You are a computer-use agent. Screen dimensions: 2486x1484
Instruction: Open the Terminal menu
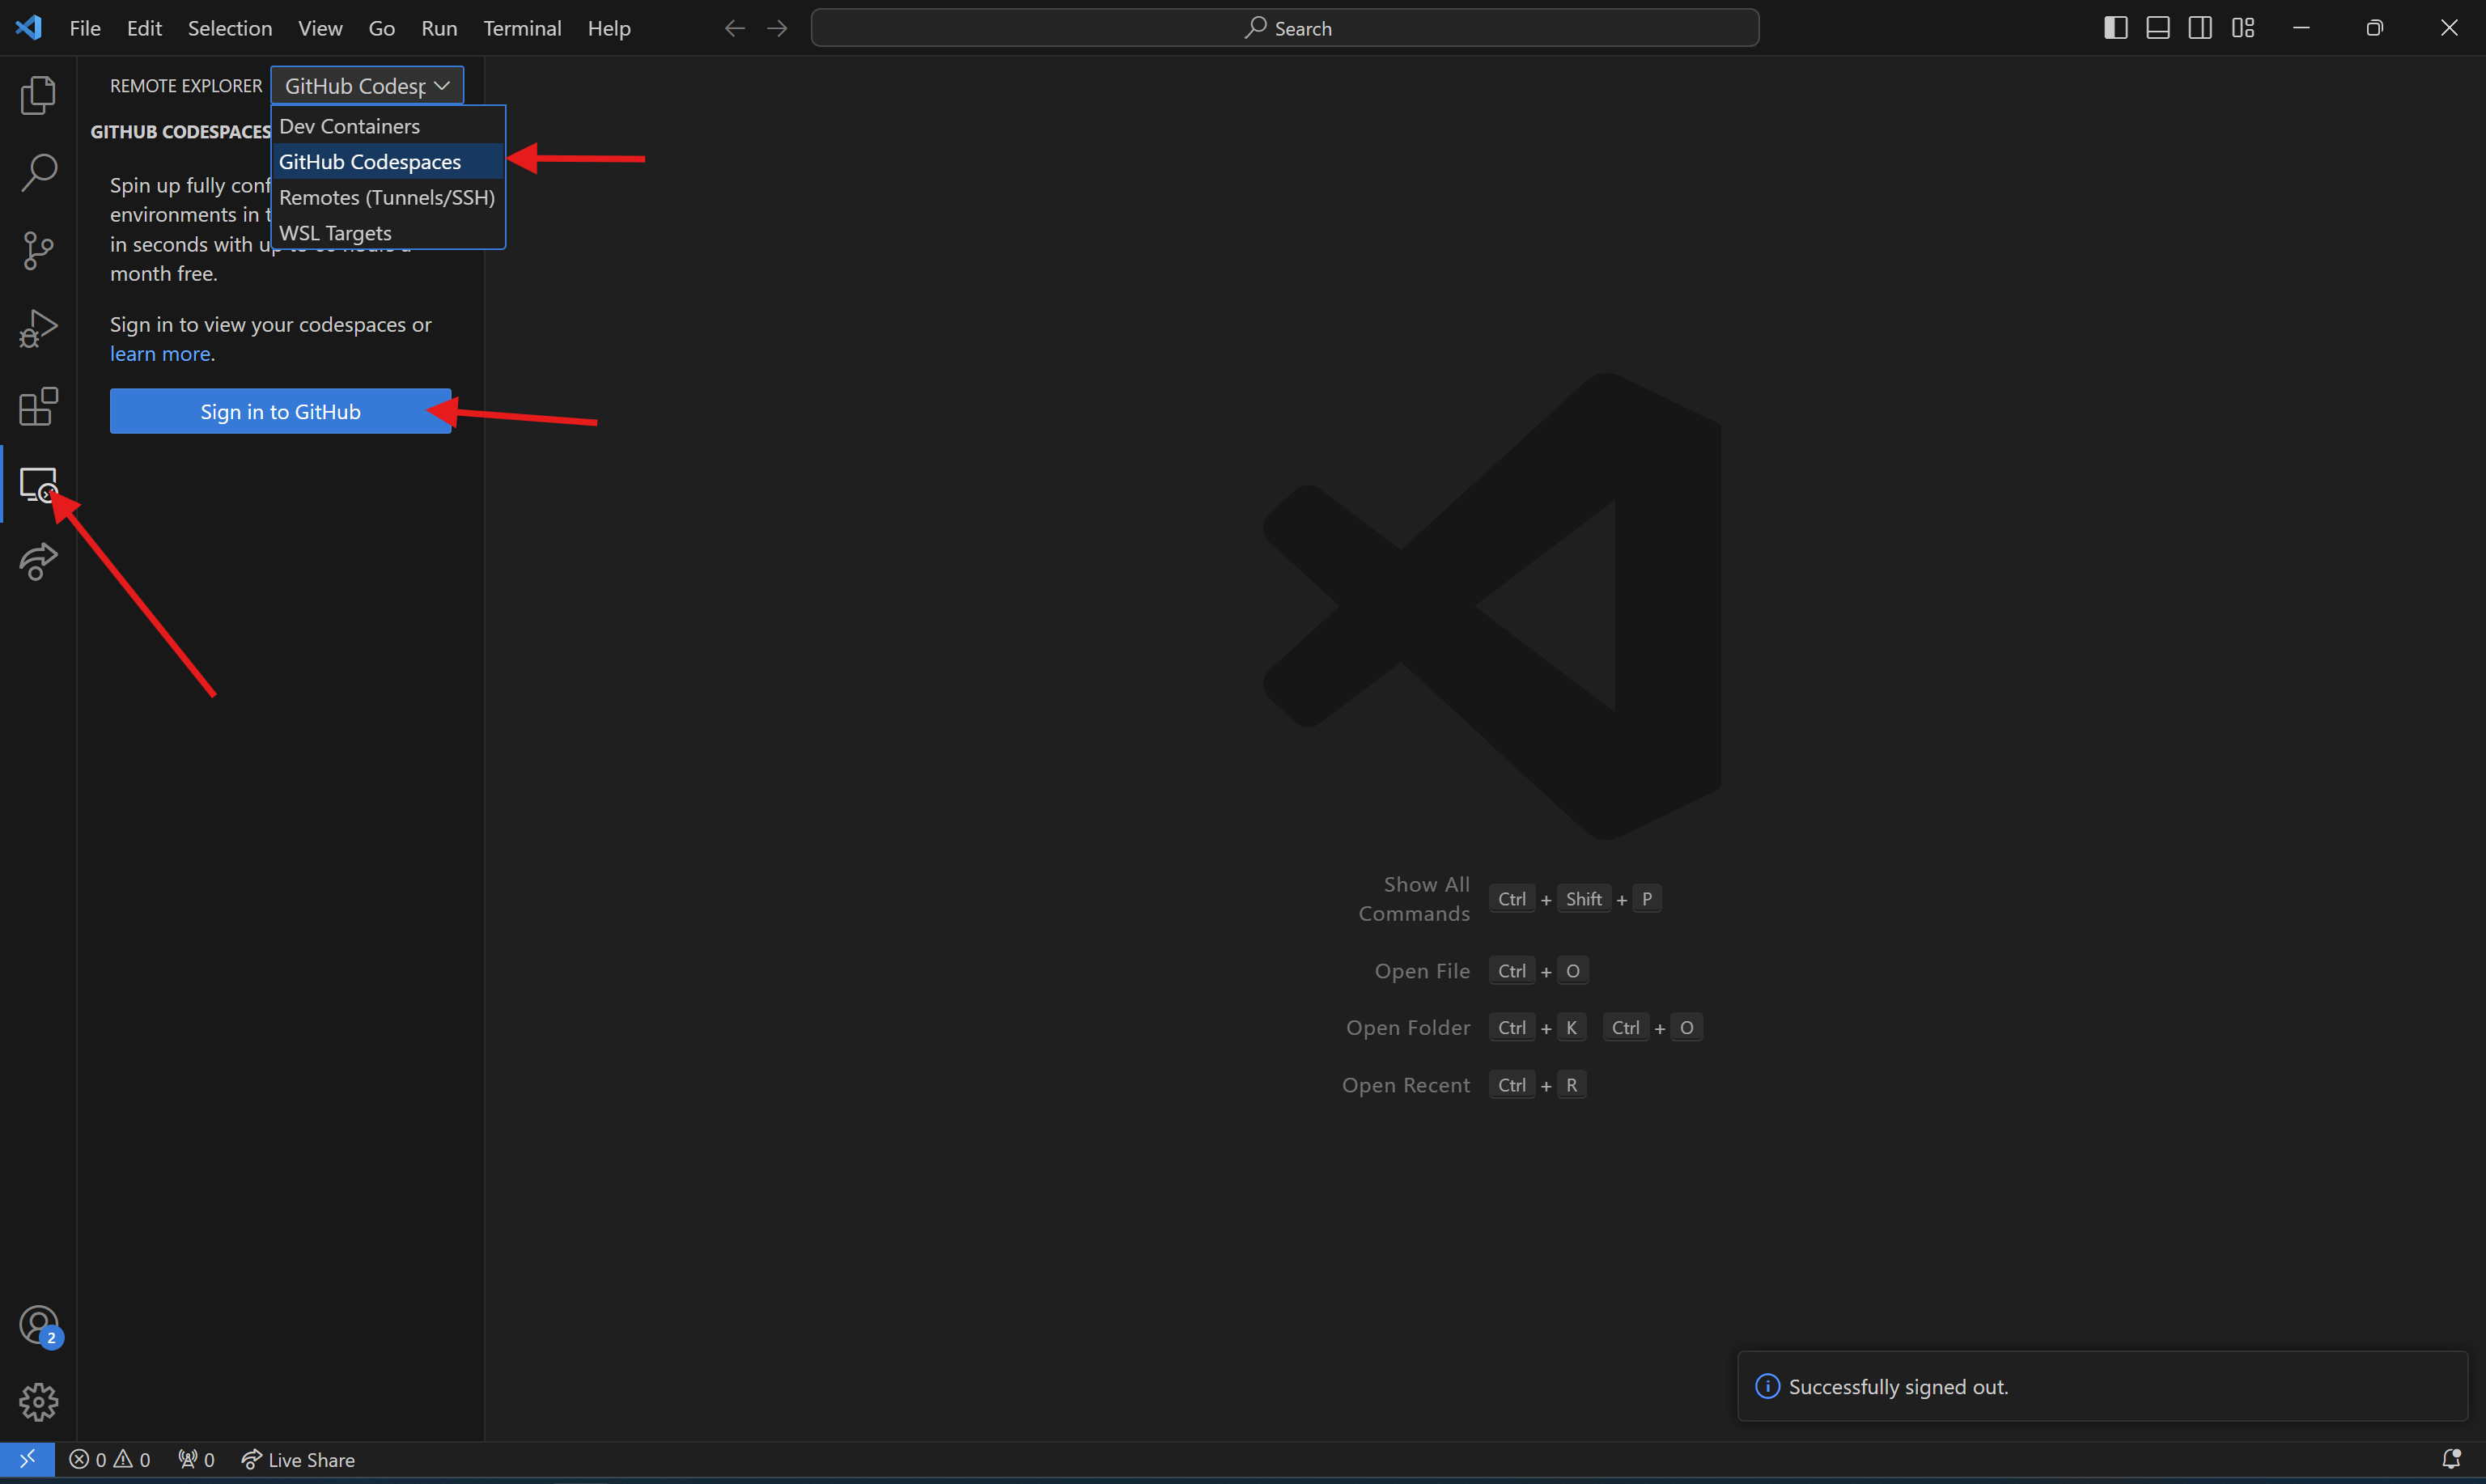(522, 28)
